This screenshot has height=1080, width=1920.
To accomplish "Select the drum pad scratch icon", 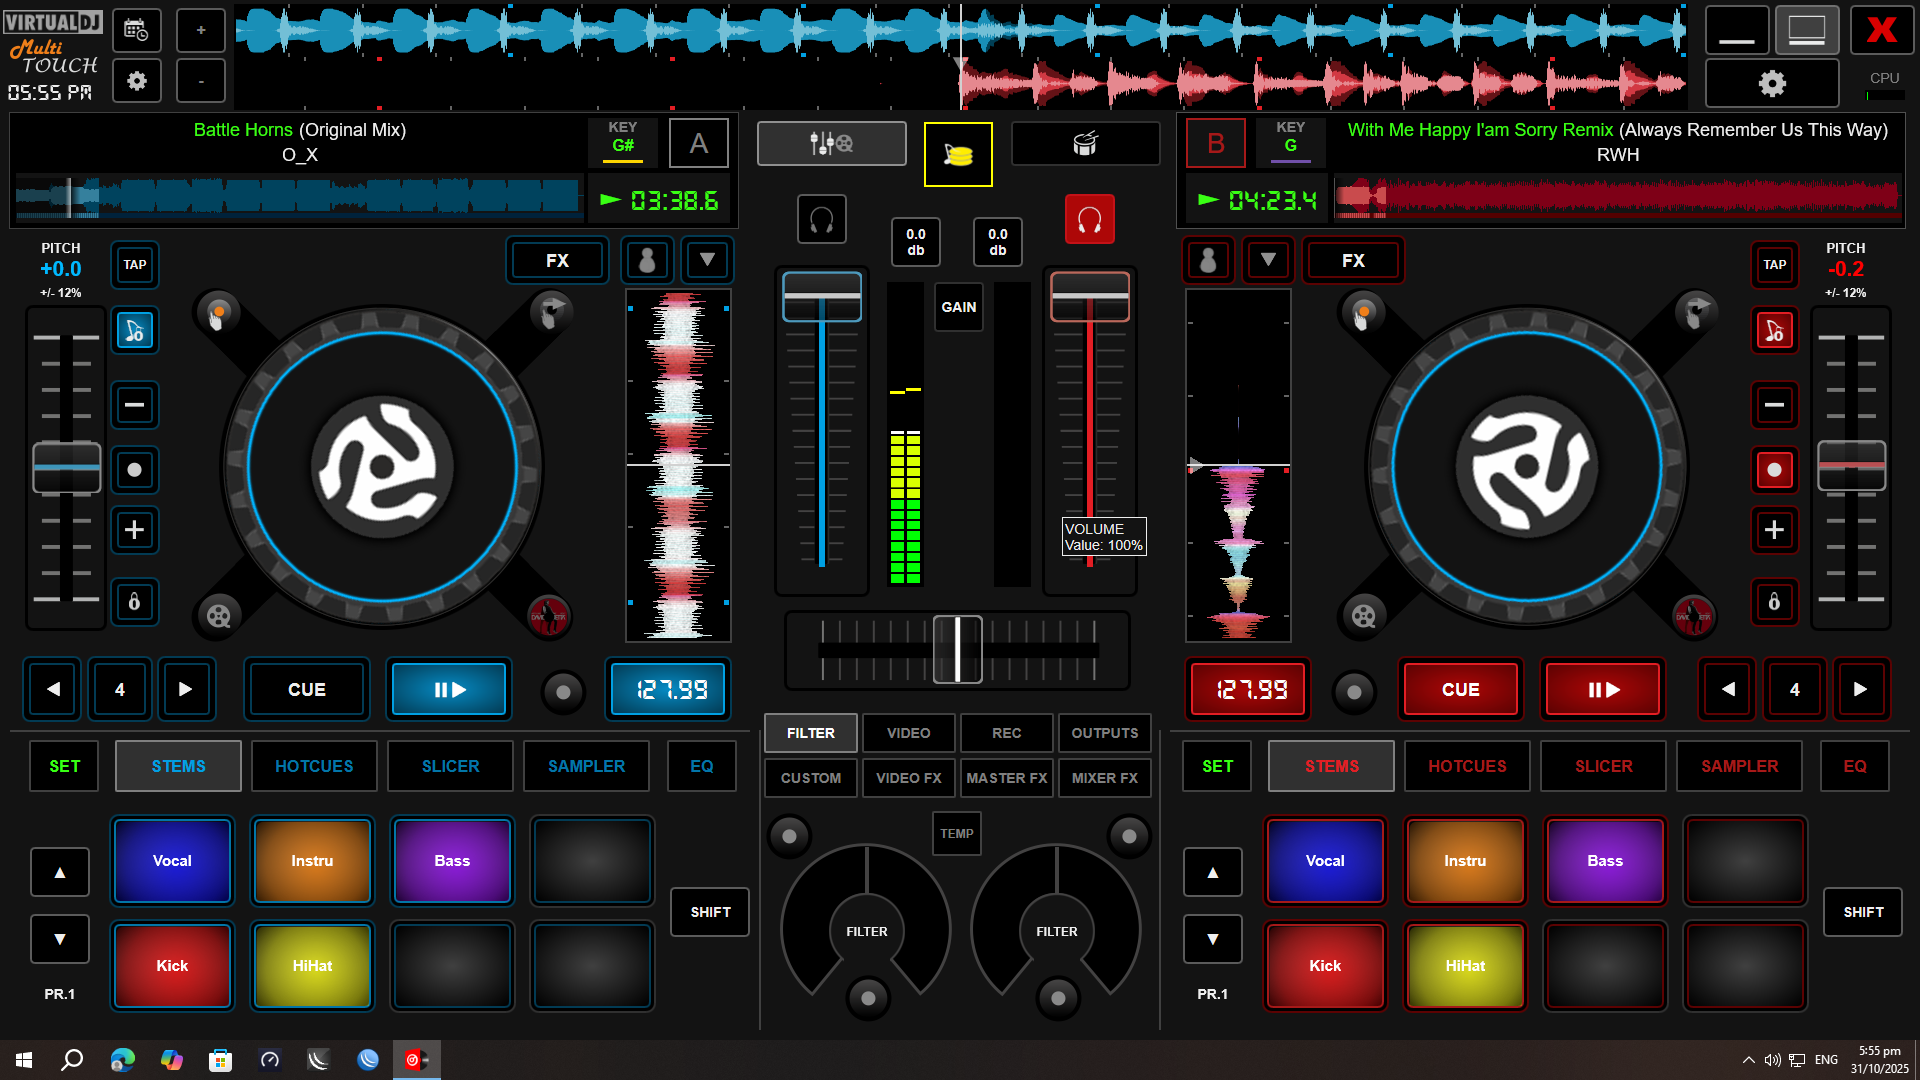I will [x=1085, y=144].
